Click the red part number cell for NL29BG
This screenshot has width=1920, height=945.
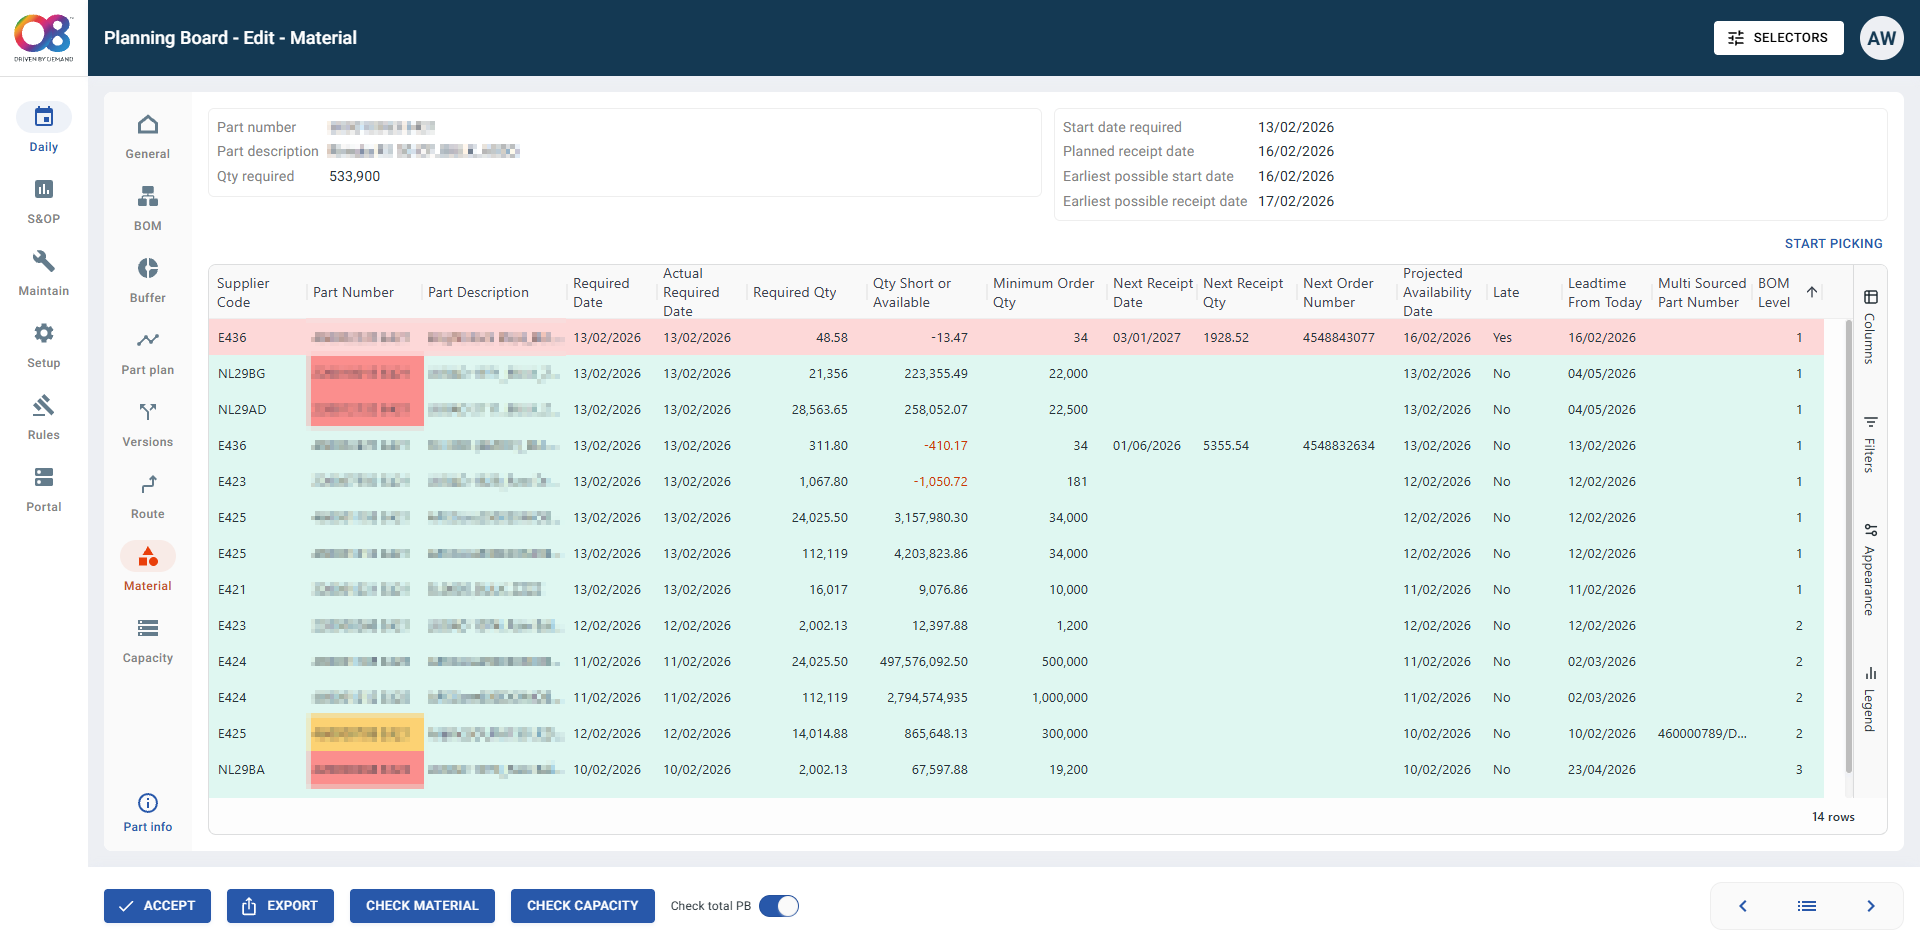[365, 373]
